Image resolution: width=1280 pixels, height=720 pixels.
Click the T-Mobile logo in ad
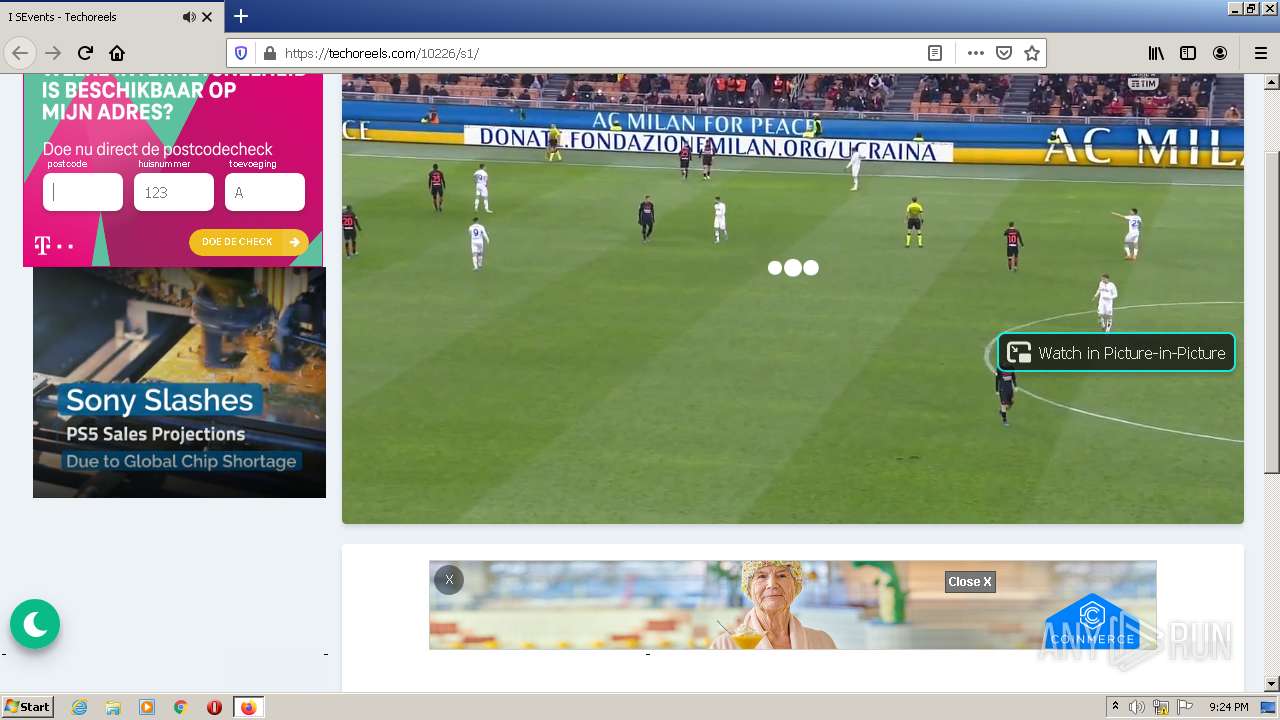pos(53,245)
